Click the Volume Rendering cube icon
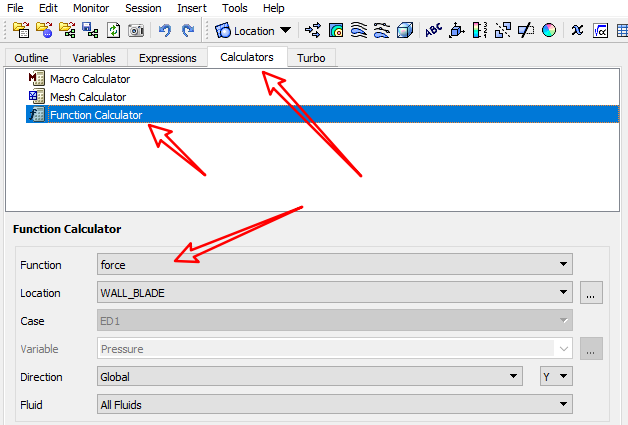The height and width of the screenshot is (425, 628). 406,31
